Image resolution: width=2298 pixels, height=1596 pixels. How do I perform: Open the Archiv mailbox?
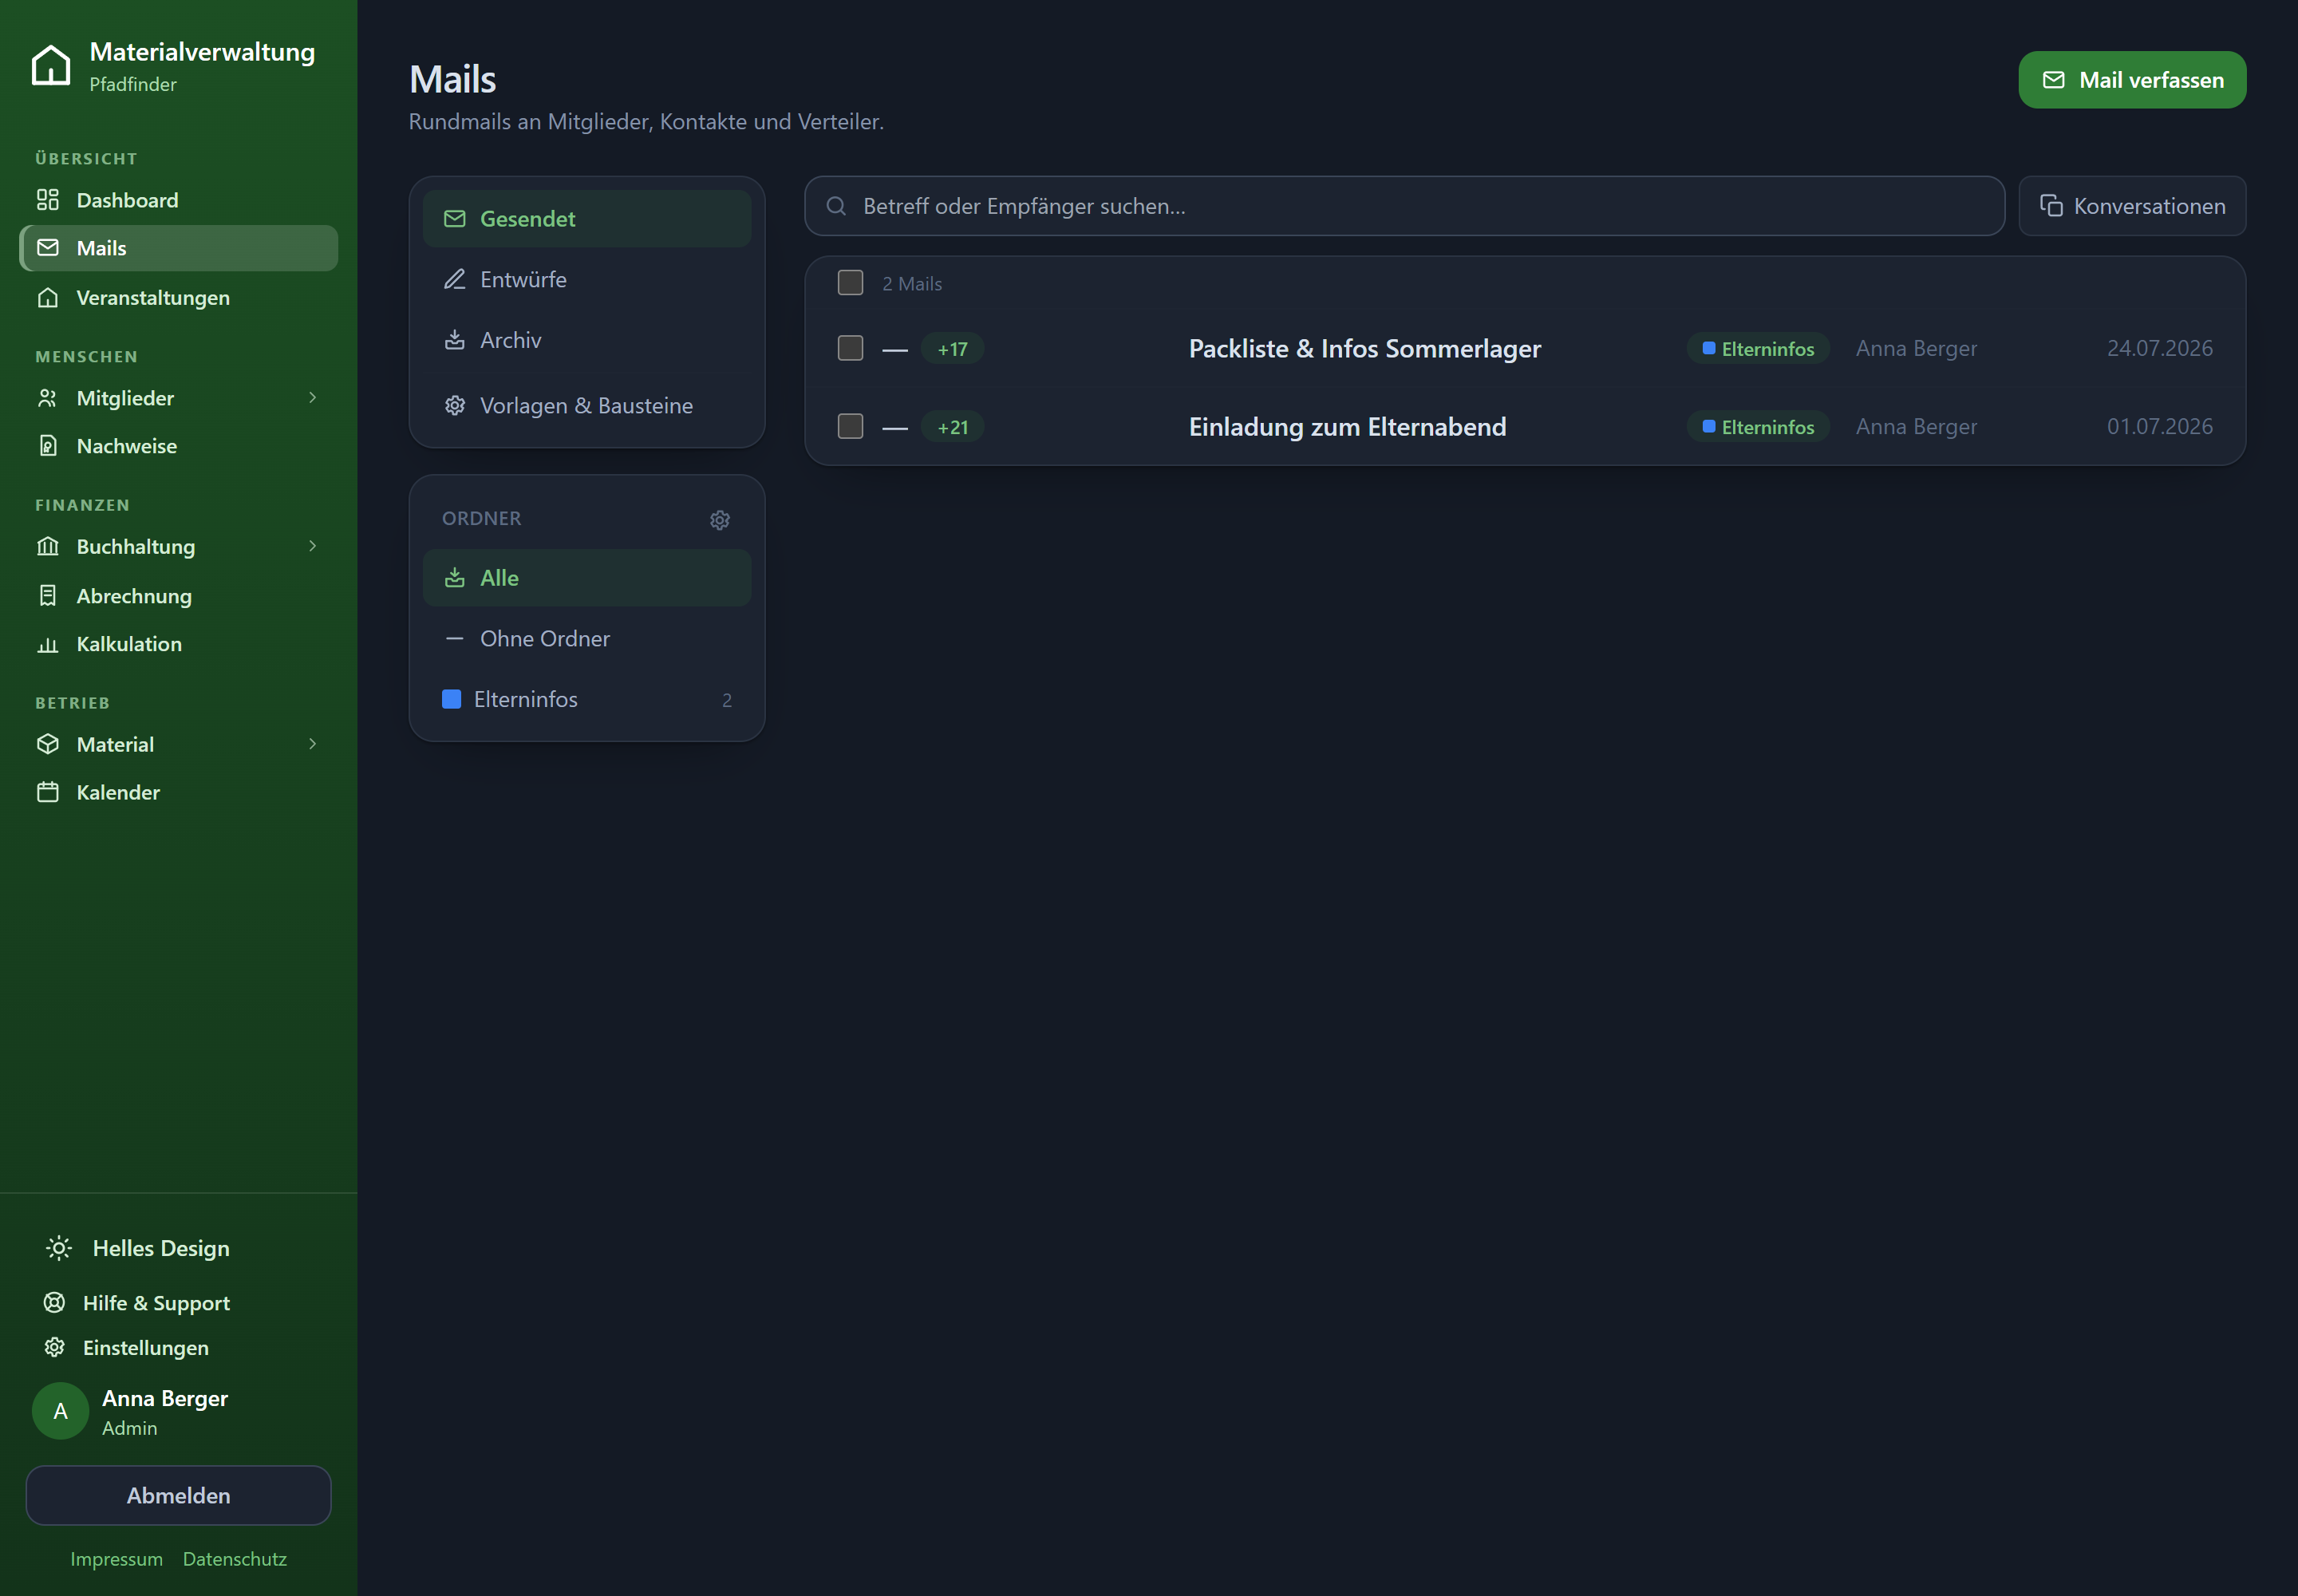[587, 340]
